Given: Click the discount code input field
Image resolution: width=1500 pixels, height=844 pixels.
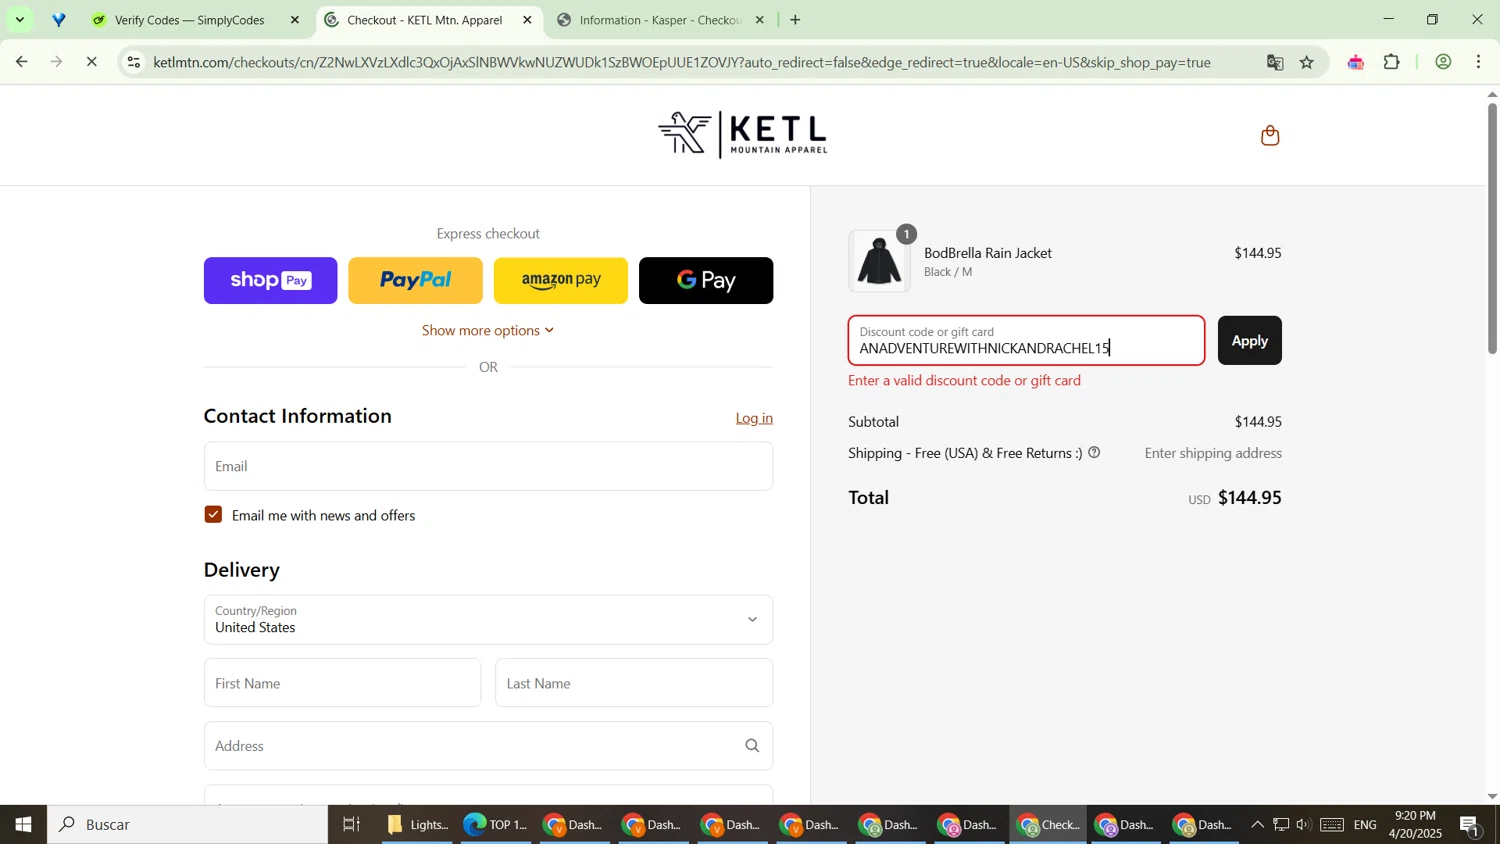Looking at the screenshot, I should pyautogui.click(x=1026, y=341).
